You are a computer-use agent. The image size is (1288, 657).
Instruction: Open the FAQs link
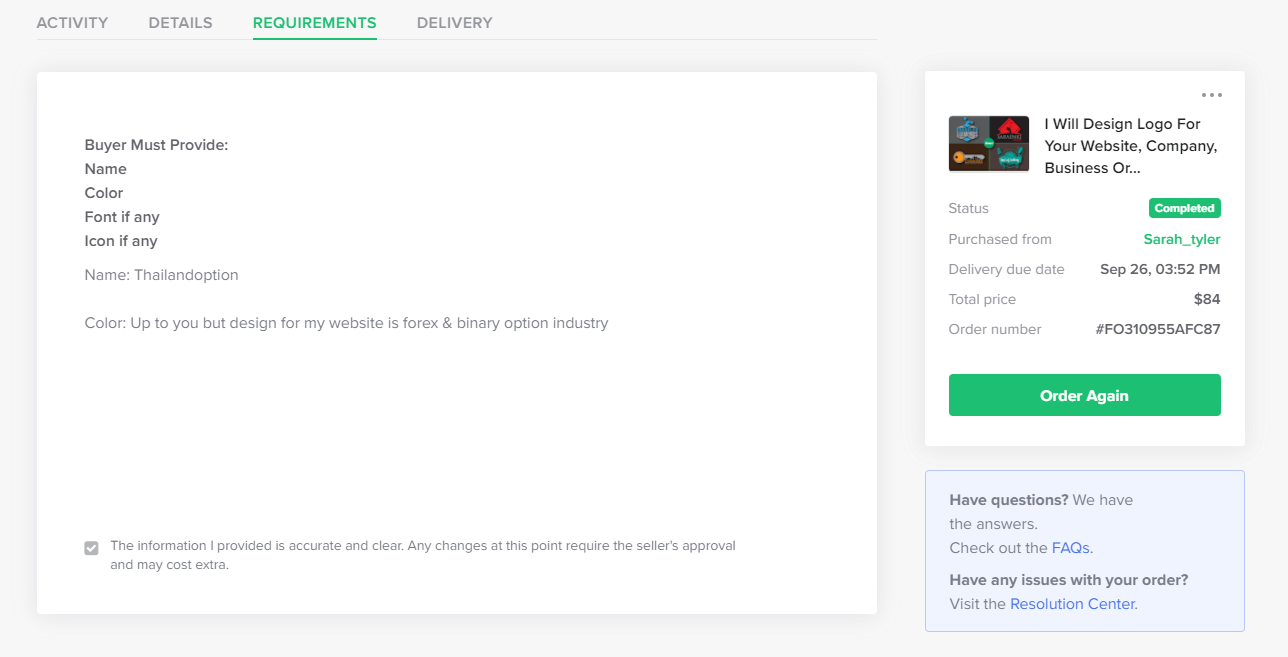click(1071, 548)
